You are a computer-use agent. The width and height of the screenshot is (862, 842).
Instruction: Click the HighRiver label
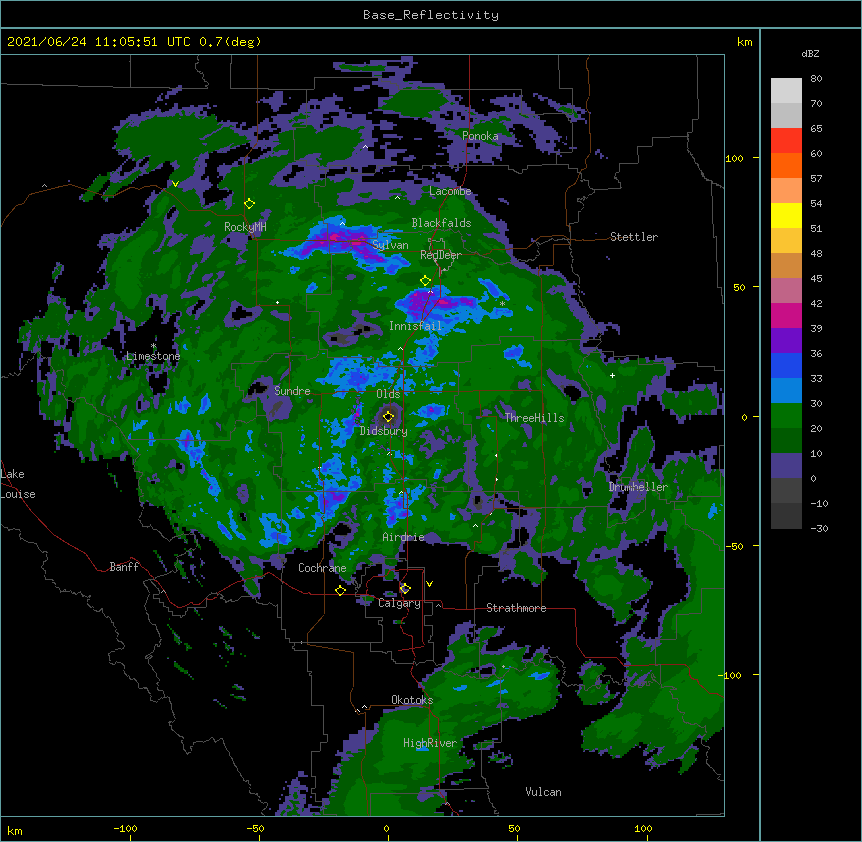coord(430,743)
